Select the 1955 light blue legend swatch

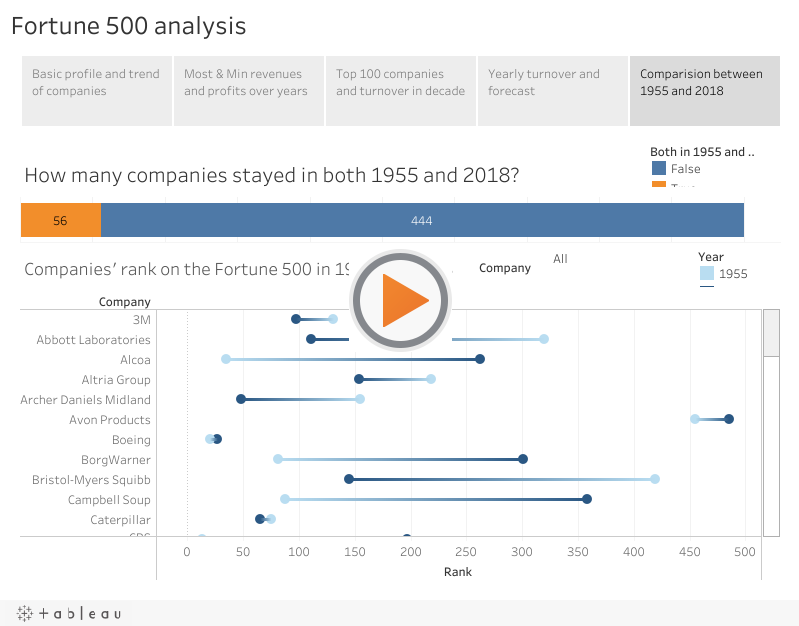(x=707, y=273)
